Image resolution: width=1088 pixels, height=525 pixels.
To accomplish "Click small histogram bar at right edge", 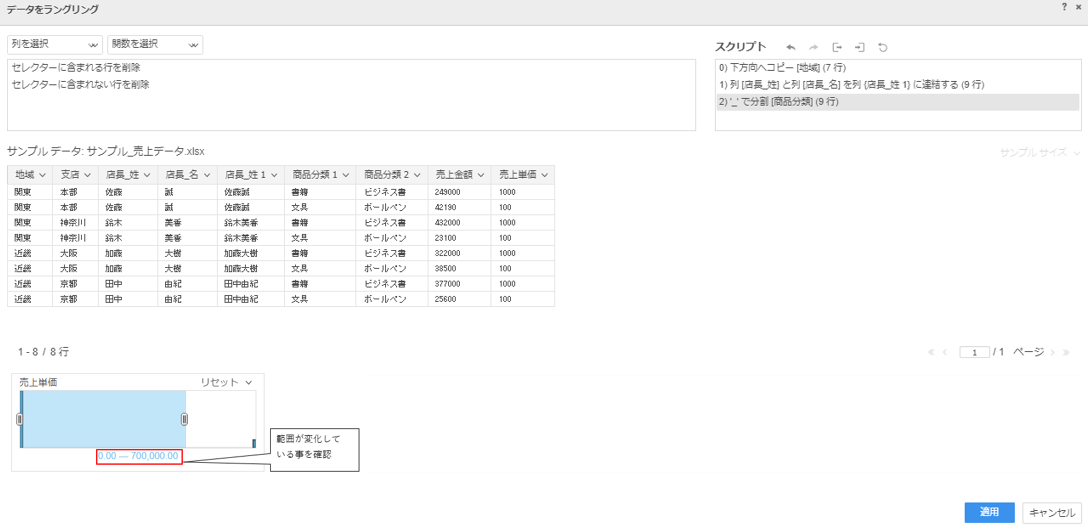I will click(254, 443).
